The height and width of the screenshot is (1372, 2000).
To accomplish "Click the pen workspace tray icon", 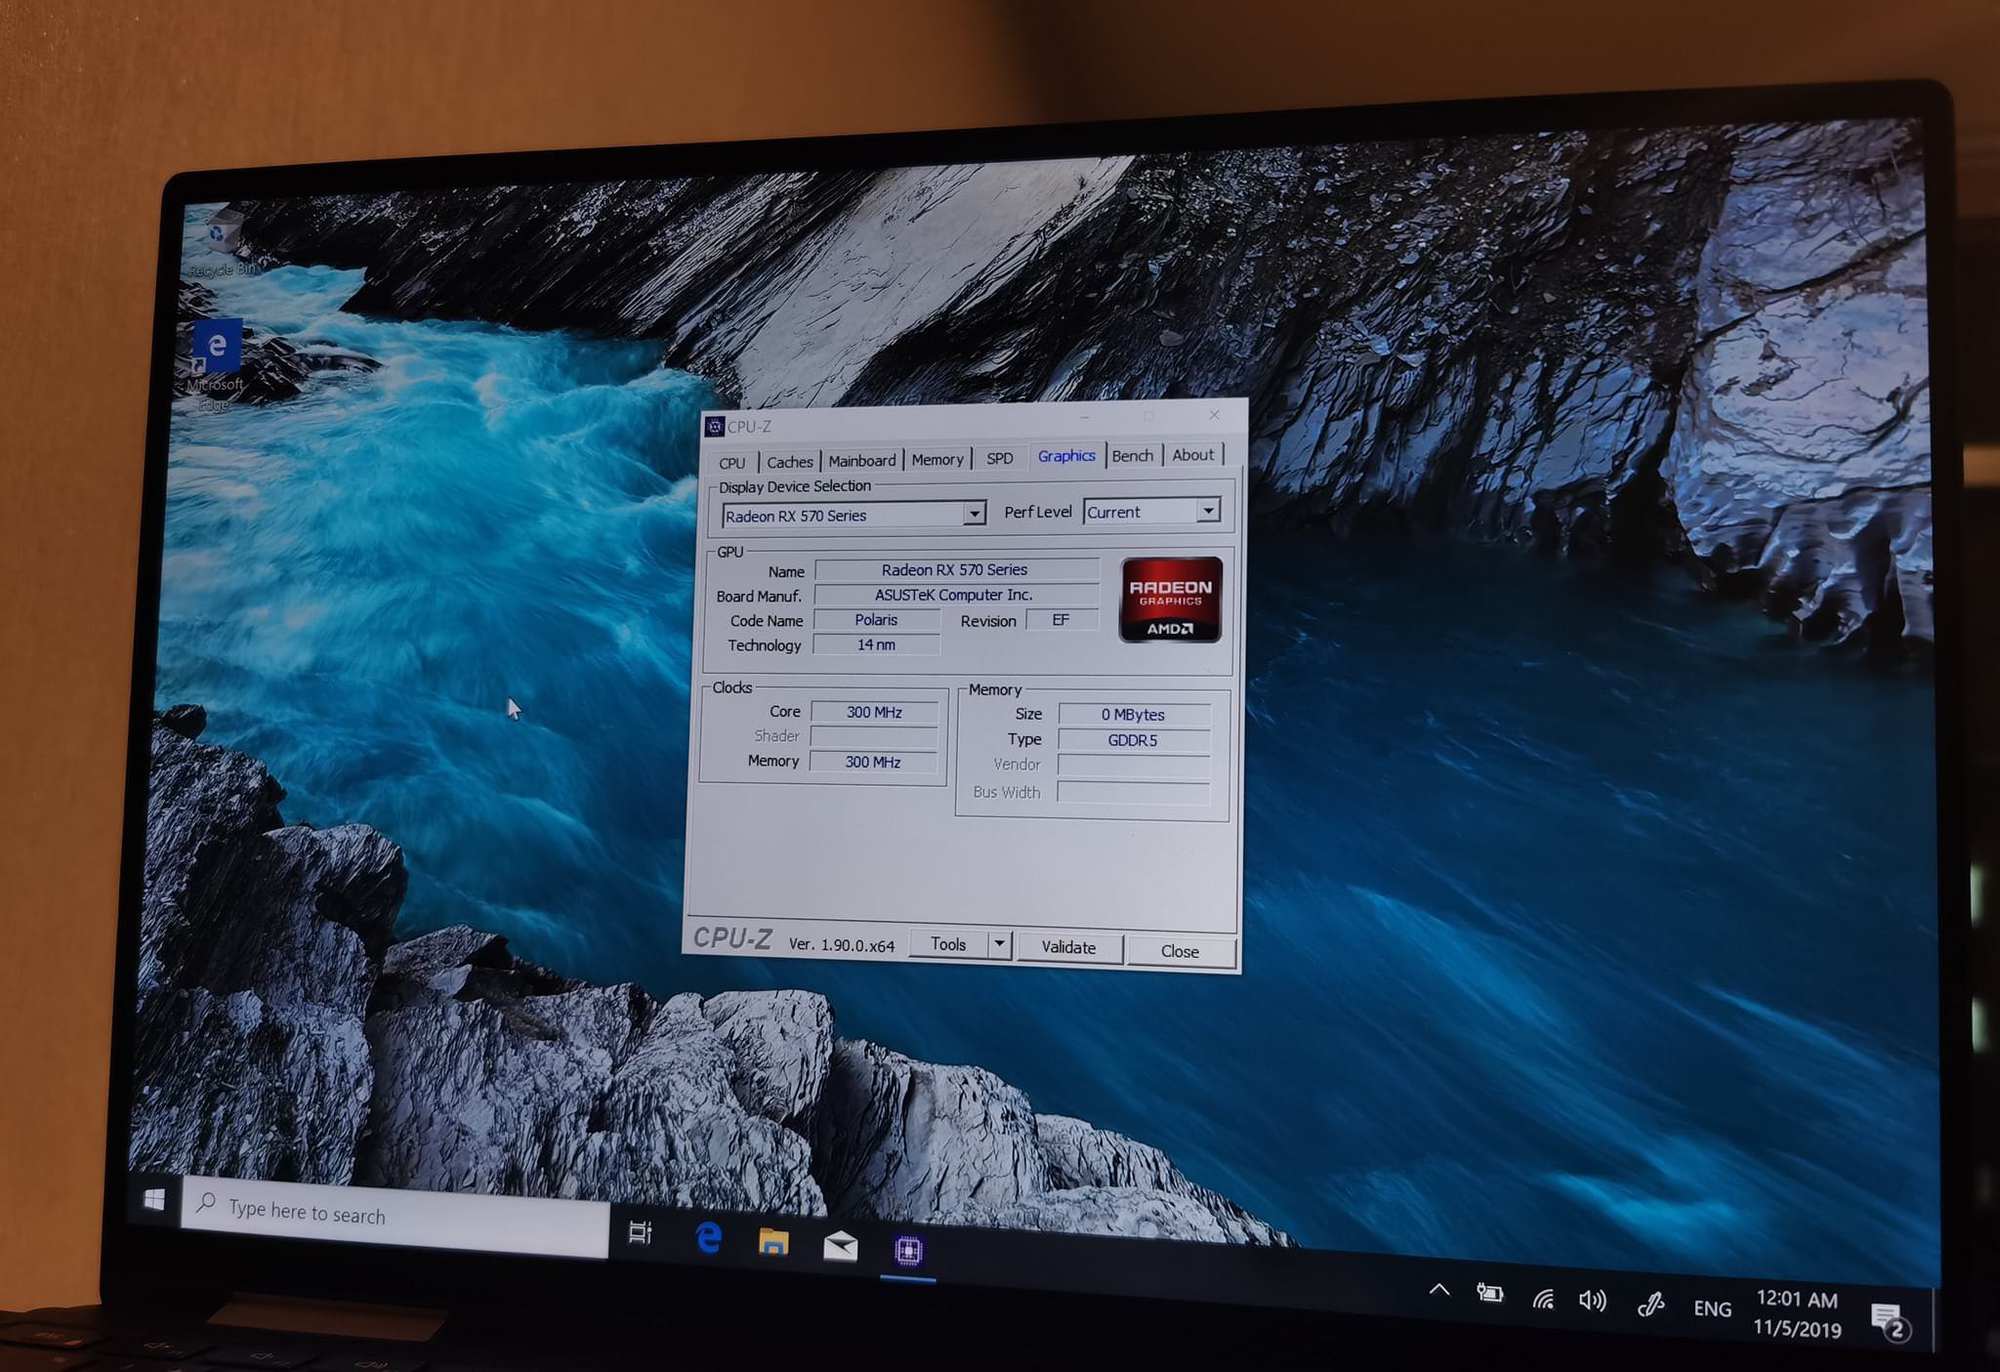I will tap(1651, 1304).
